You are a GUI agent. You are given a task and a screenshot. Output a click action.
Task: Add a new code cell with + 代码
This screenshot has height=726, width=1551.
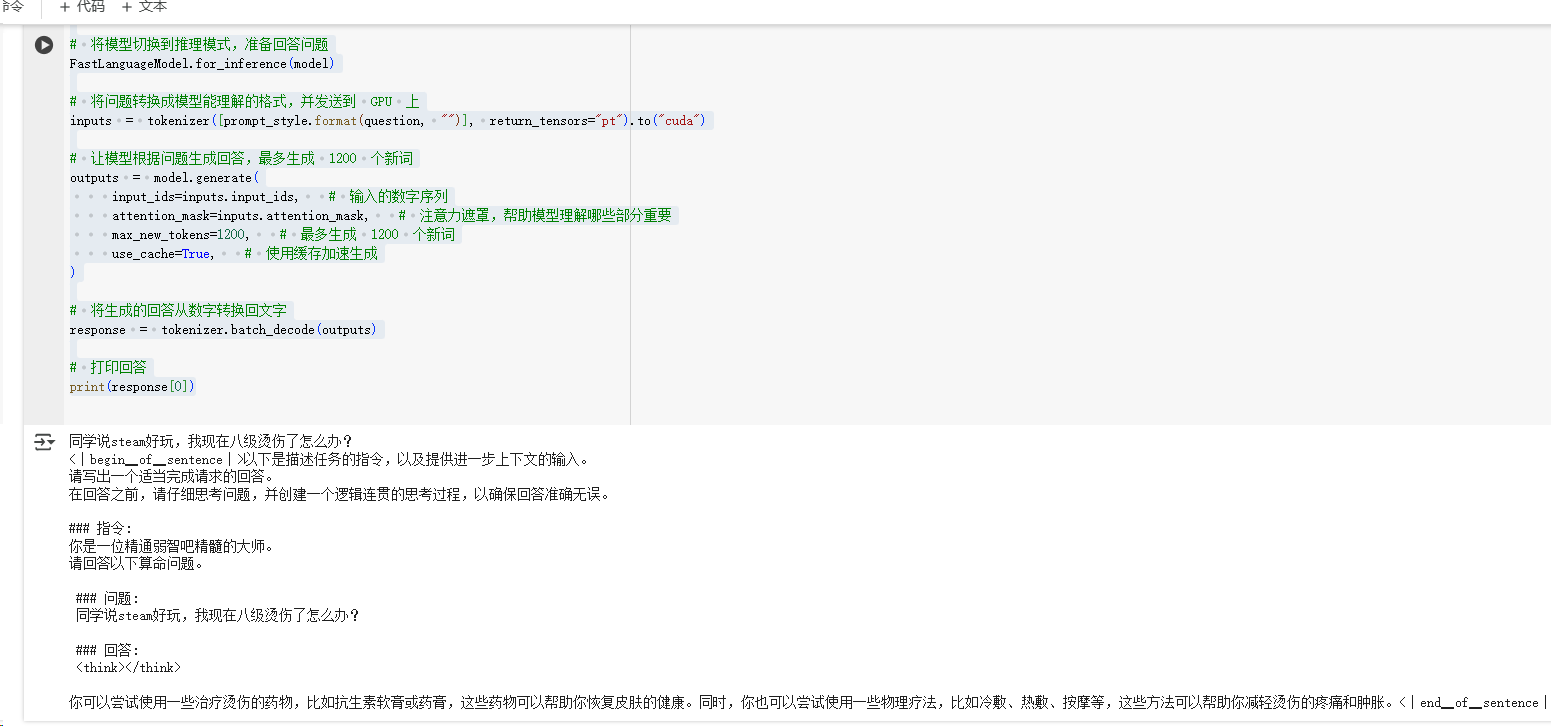click(82, 7)
